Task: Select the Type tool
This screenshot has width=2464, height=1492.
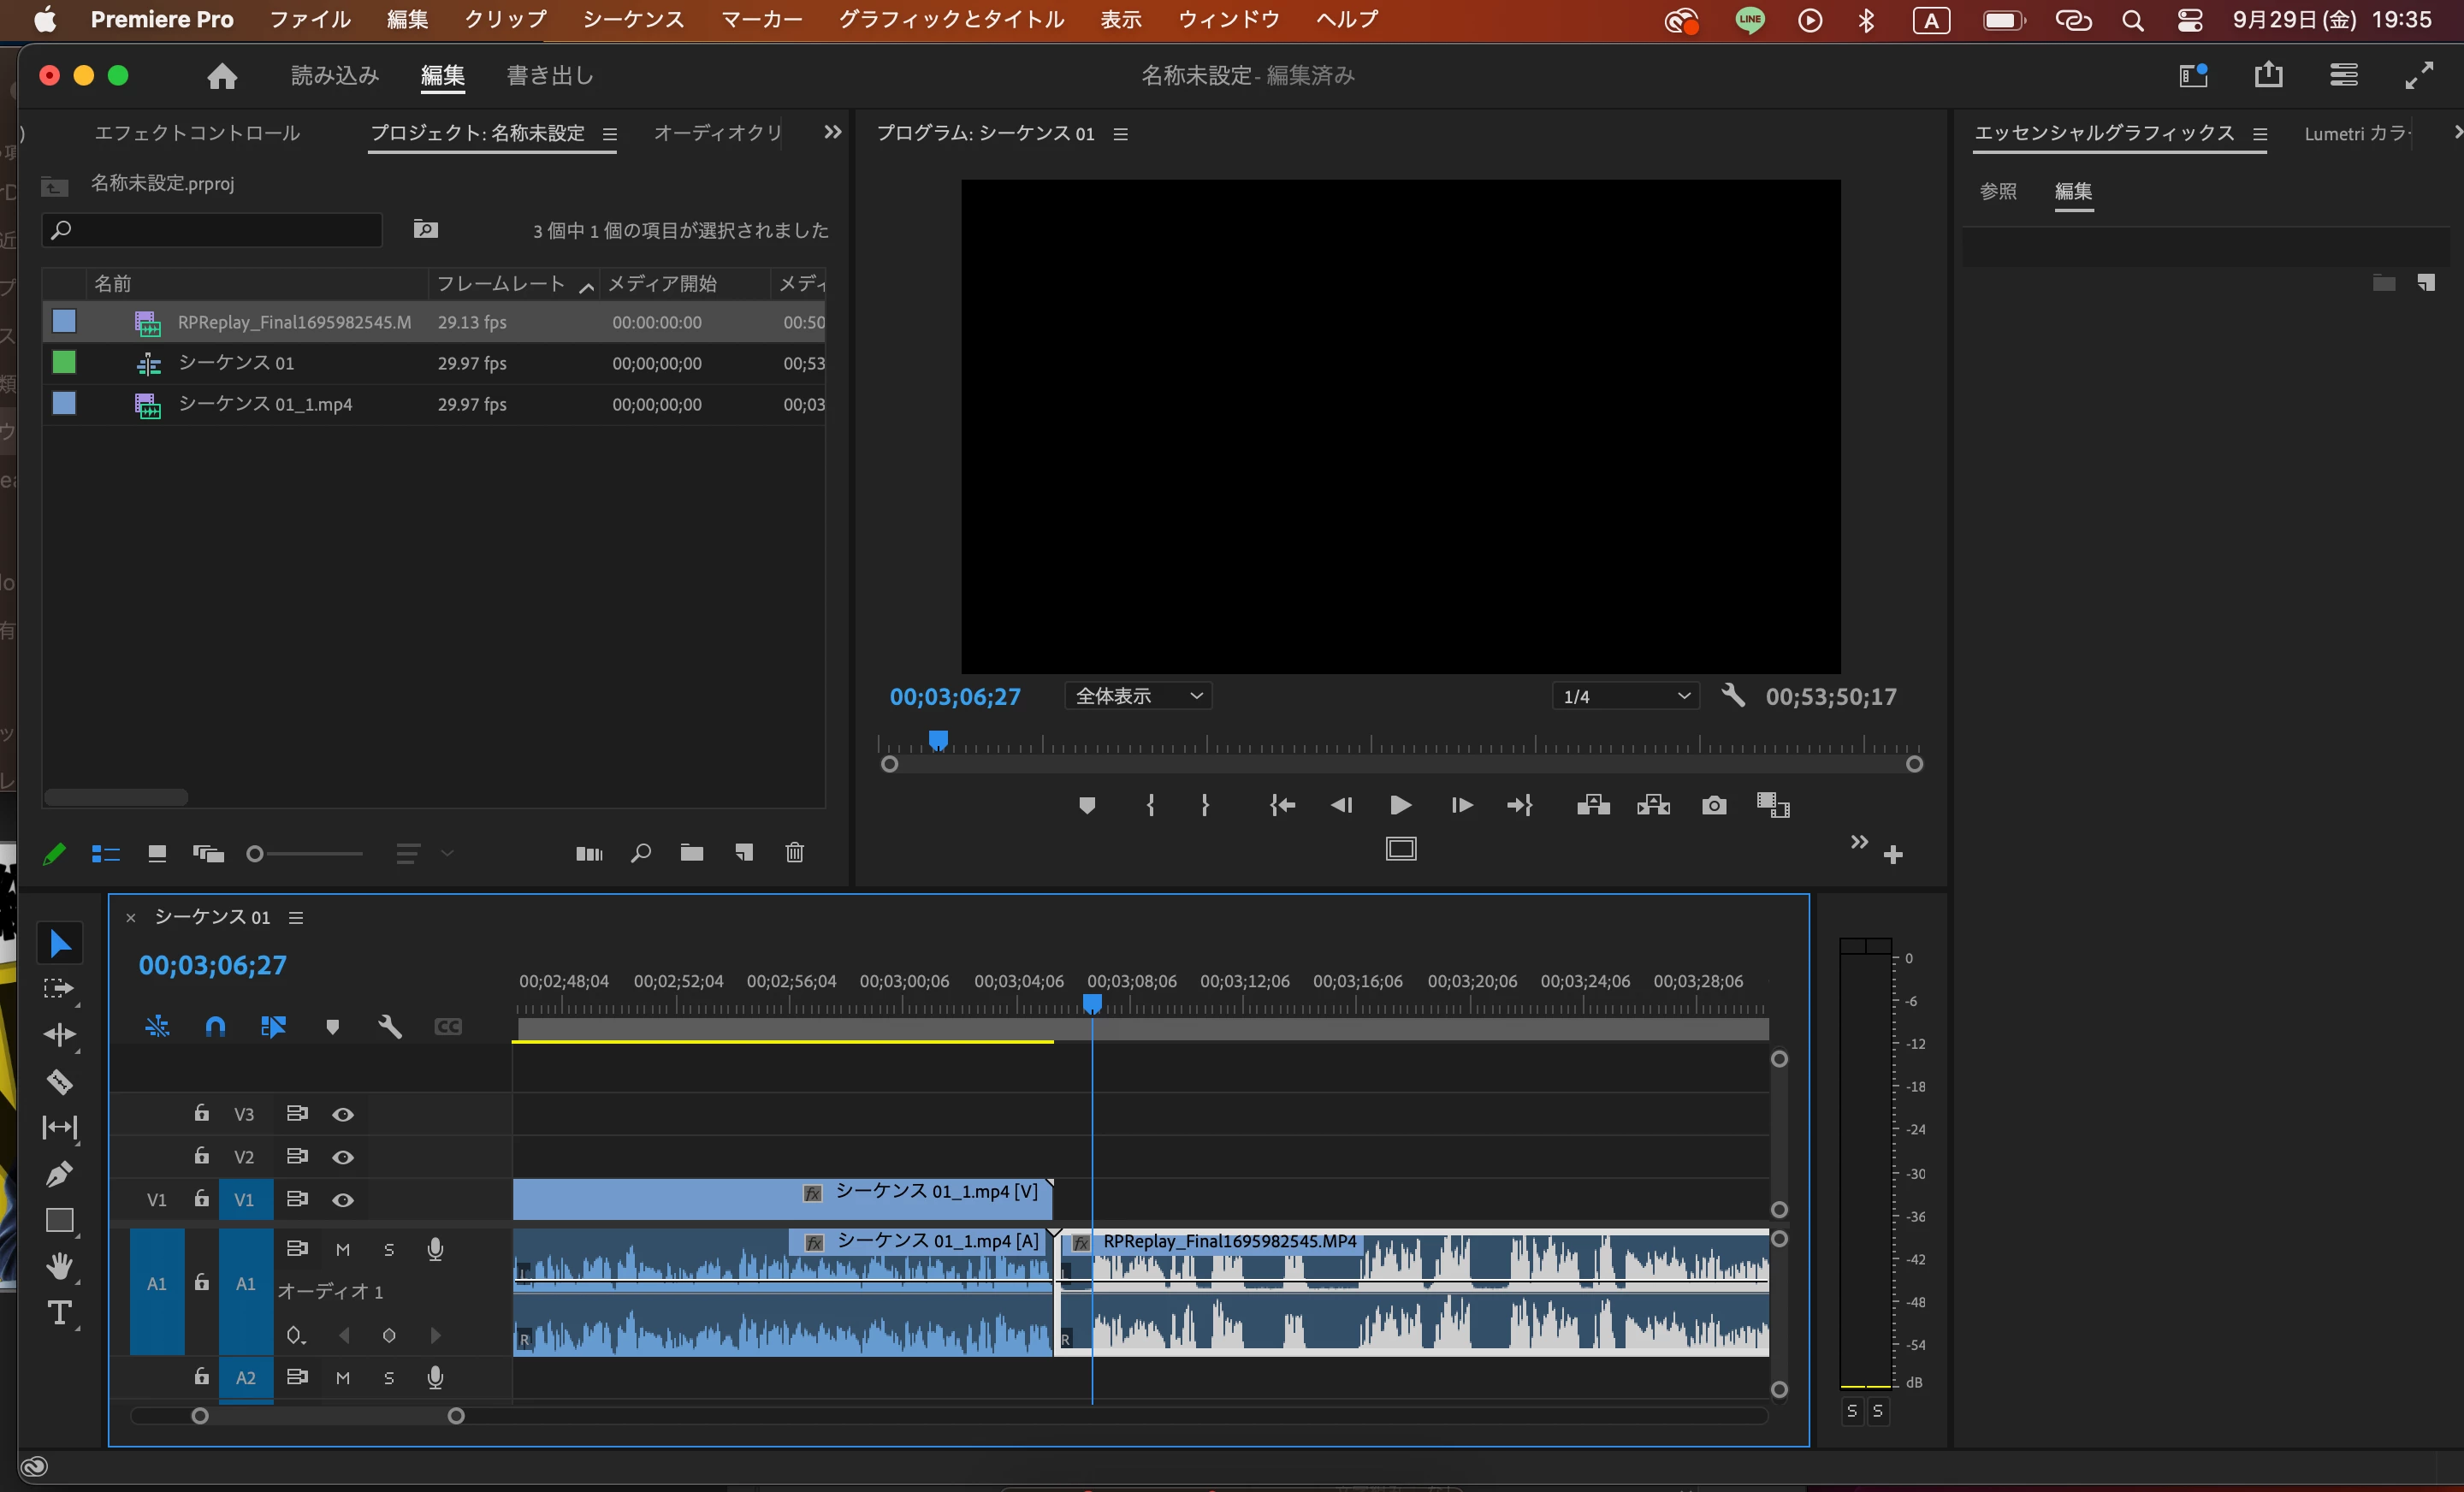Action: [59, 1313]
